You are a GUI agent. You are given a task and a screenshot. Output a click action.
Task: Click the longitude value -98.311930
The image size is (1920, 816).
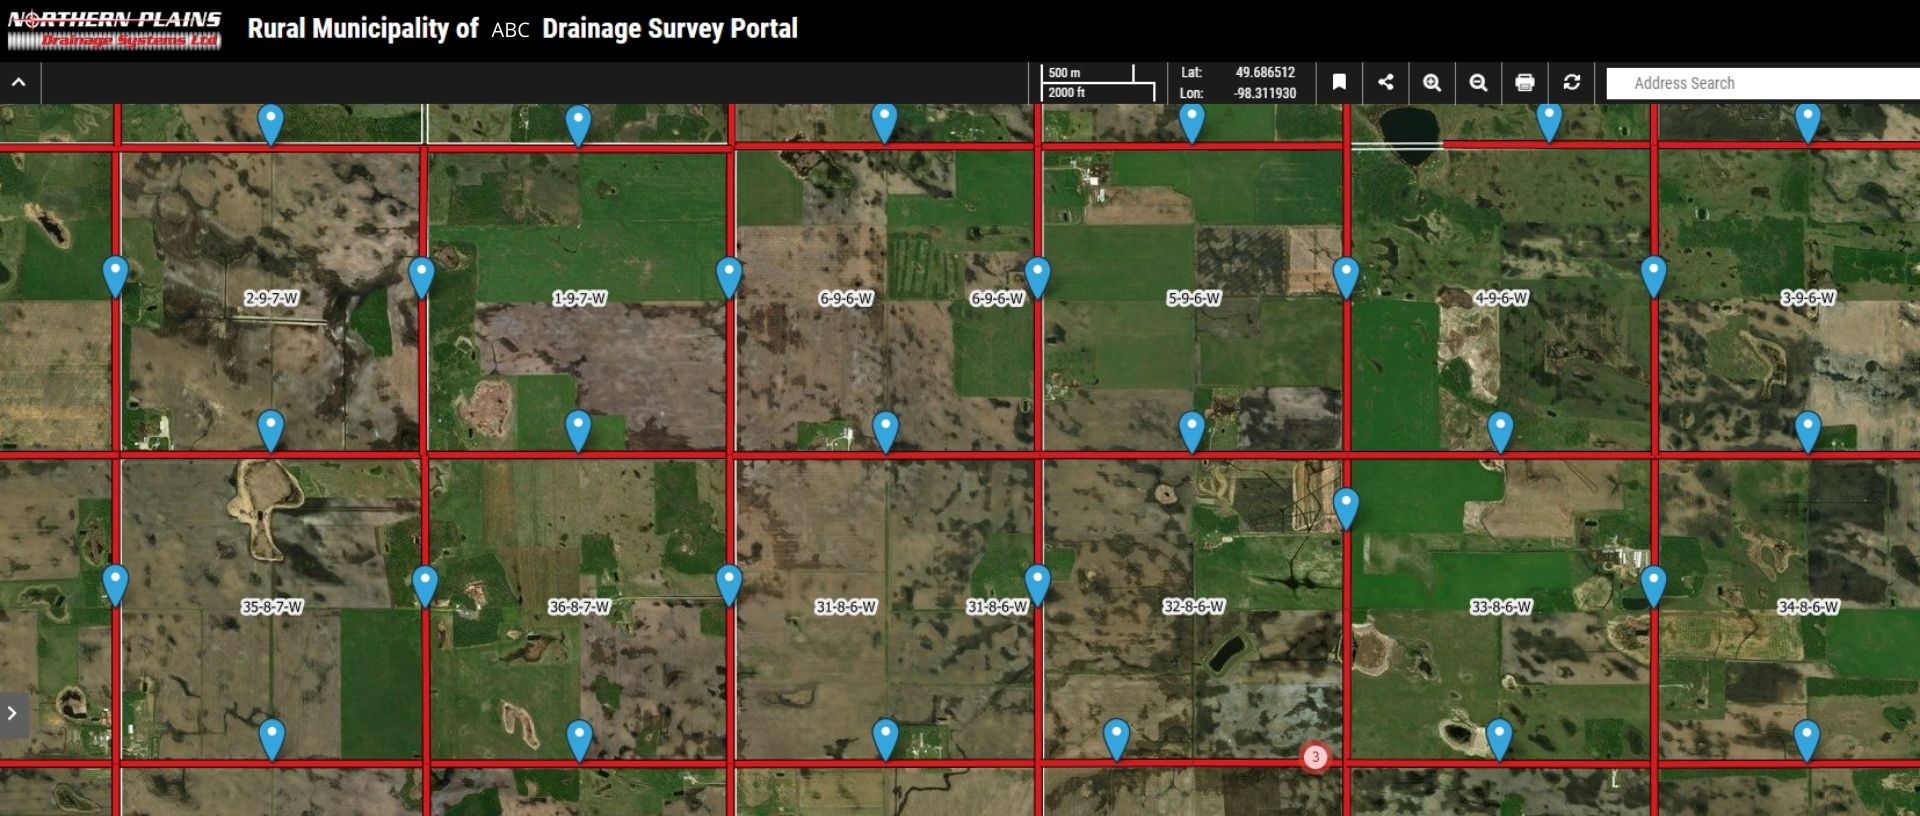tap(1265, 93)
